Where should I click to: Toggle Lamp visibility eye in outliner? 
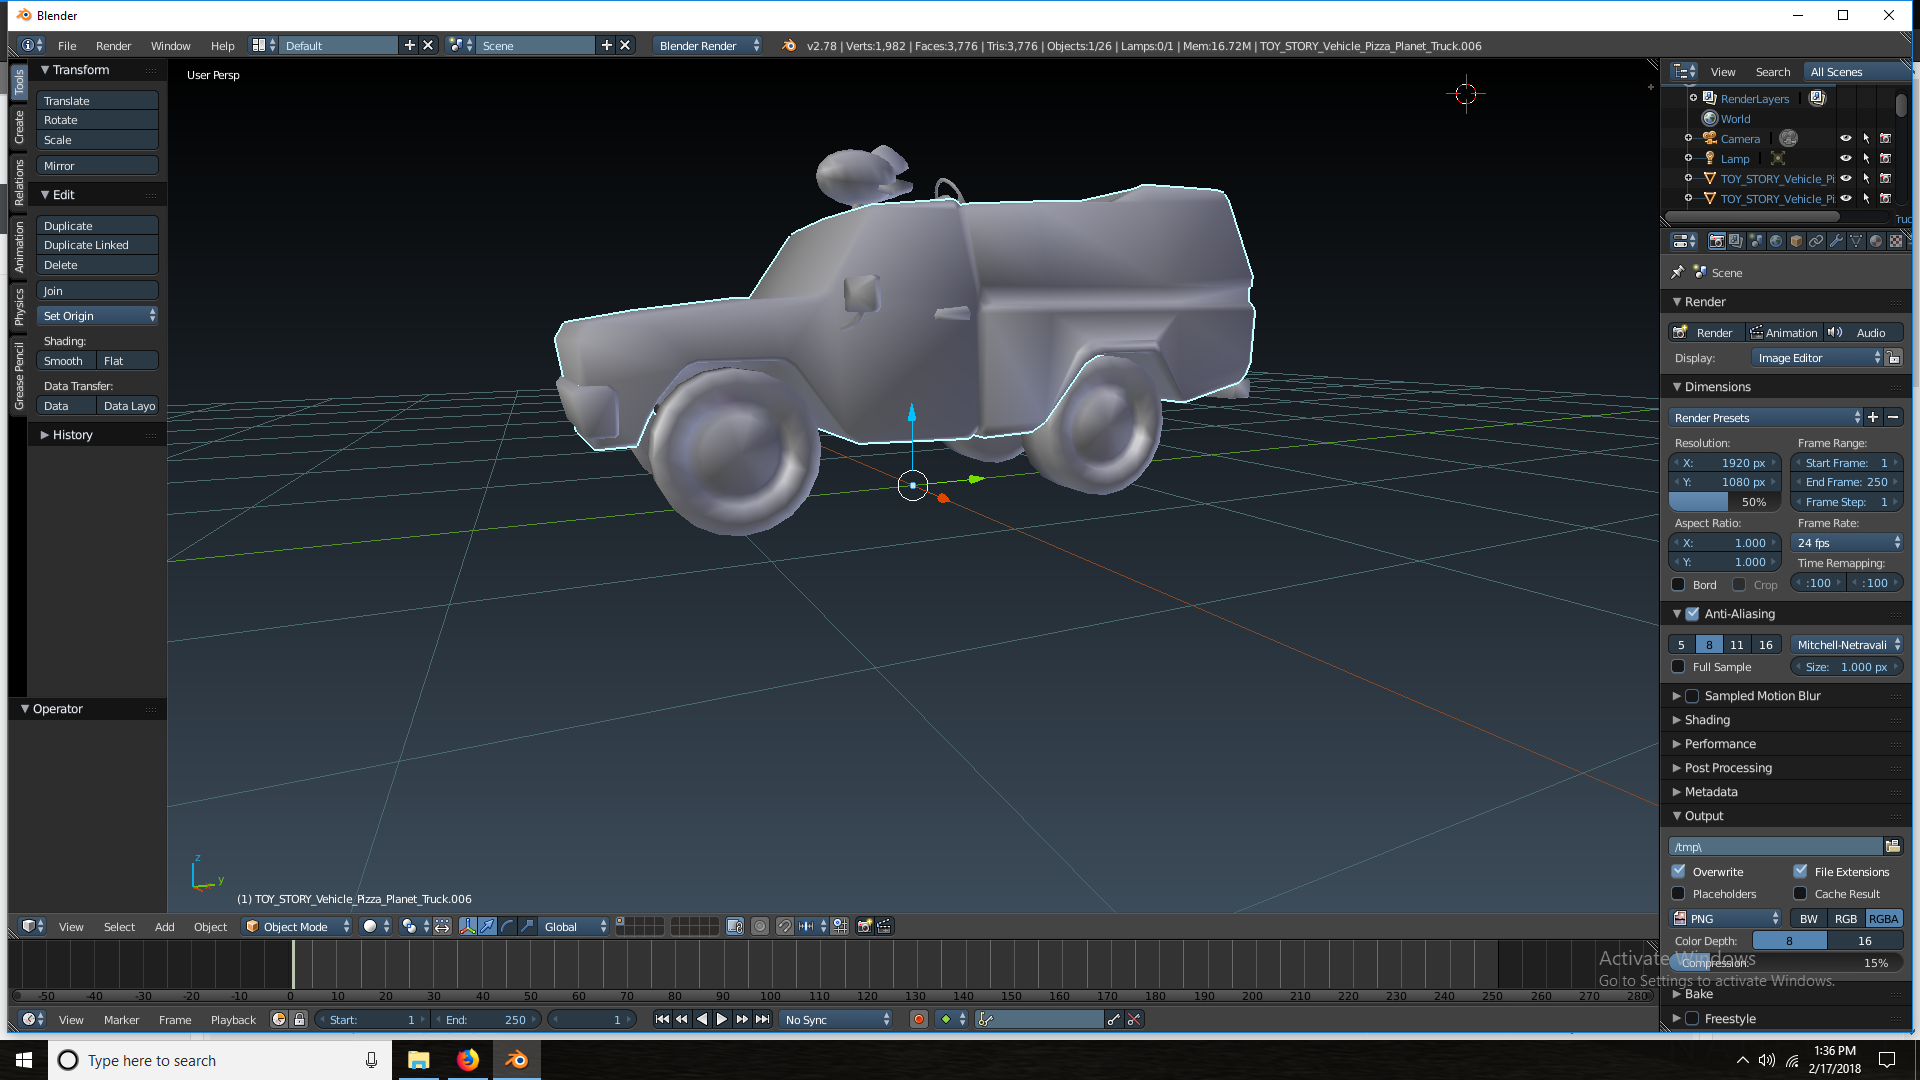coord(1846,158)
